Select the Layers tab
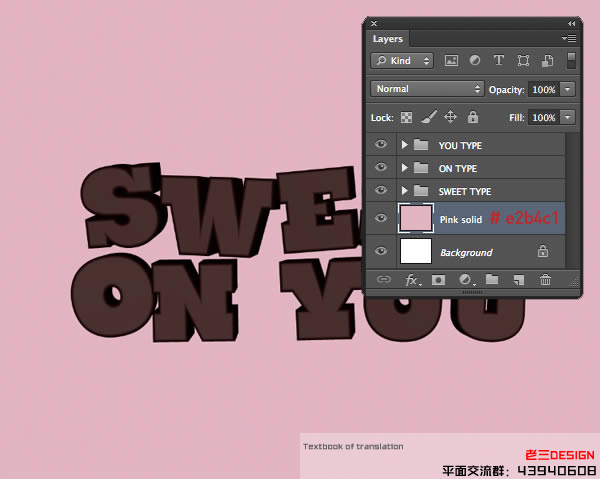Viewport: 600px width, 479px height. pos(388,39)
